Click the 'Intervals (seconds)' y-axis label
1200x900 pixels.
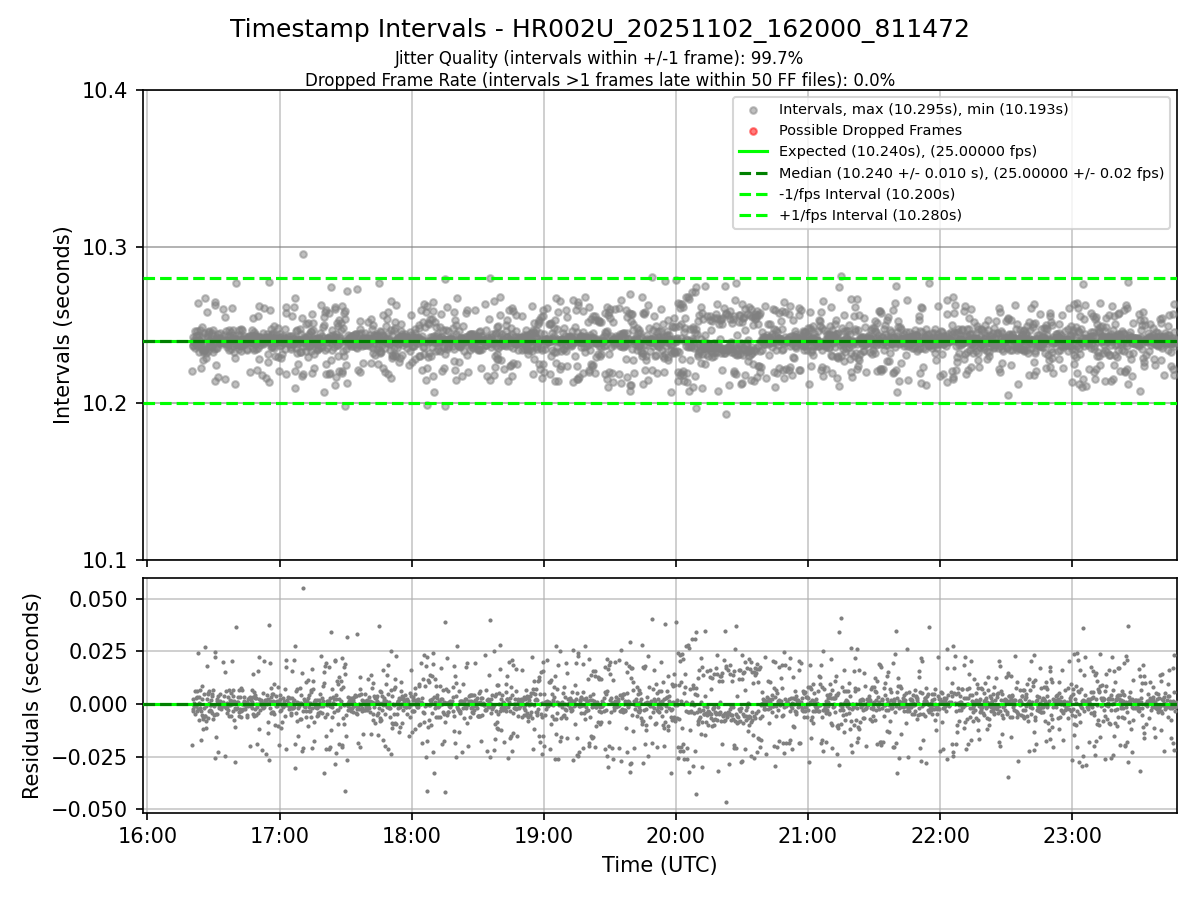coord(63,325)
